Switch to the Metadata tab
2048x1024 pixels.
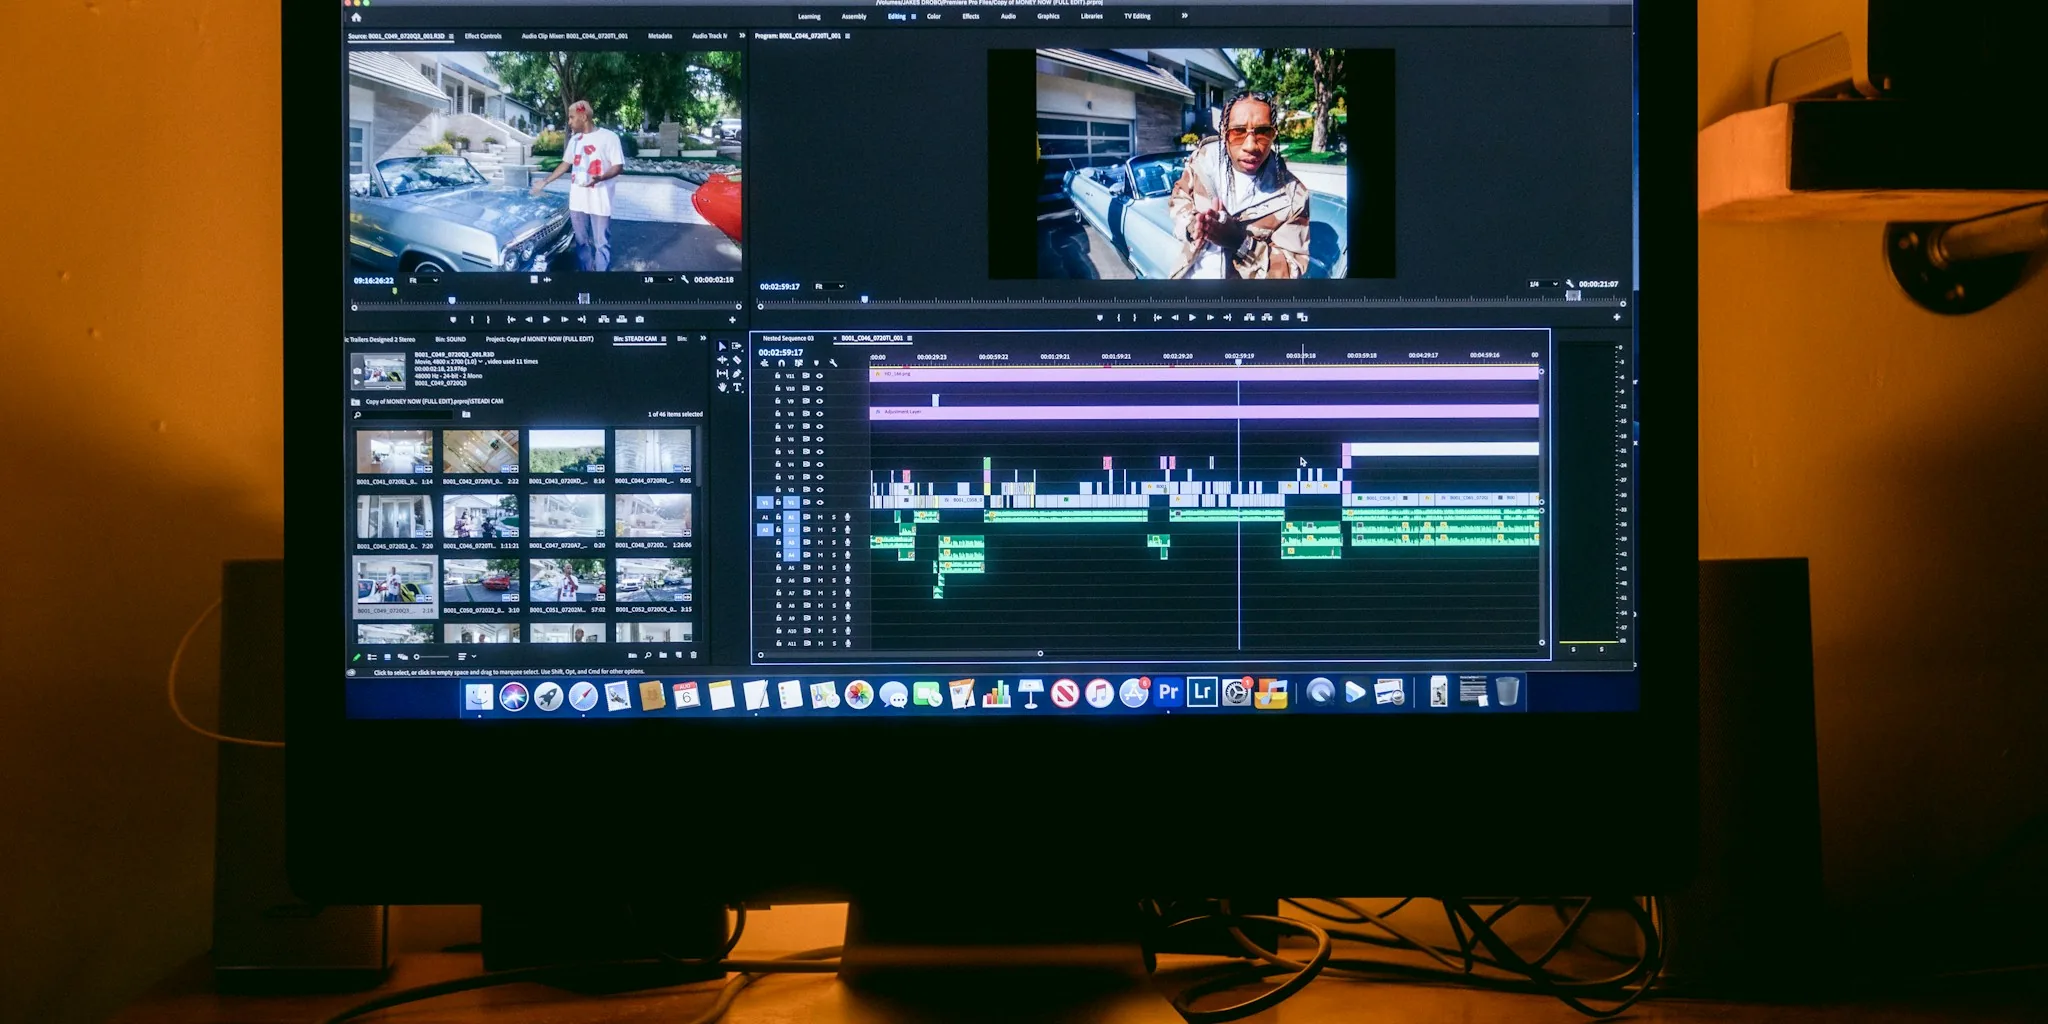660,36
